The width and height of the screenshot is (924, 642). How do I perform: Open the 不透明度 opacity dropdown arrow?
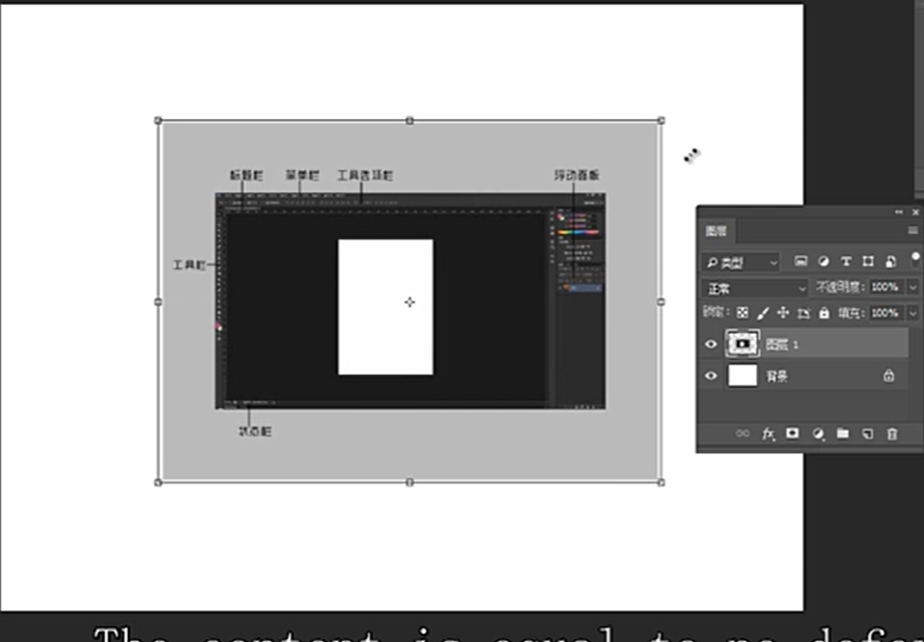click(913, 286)
